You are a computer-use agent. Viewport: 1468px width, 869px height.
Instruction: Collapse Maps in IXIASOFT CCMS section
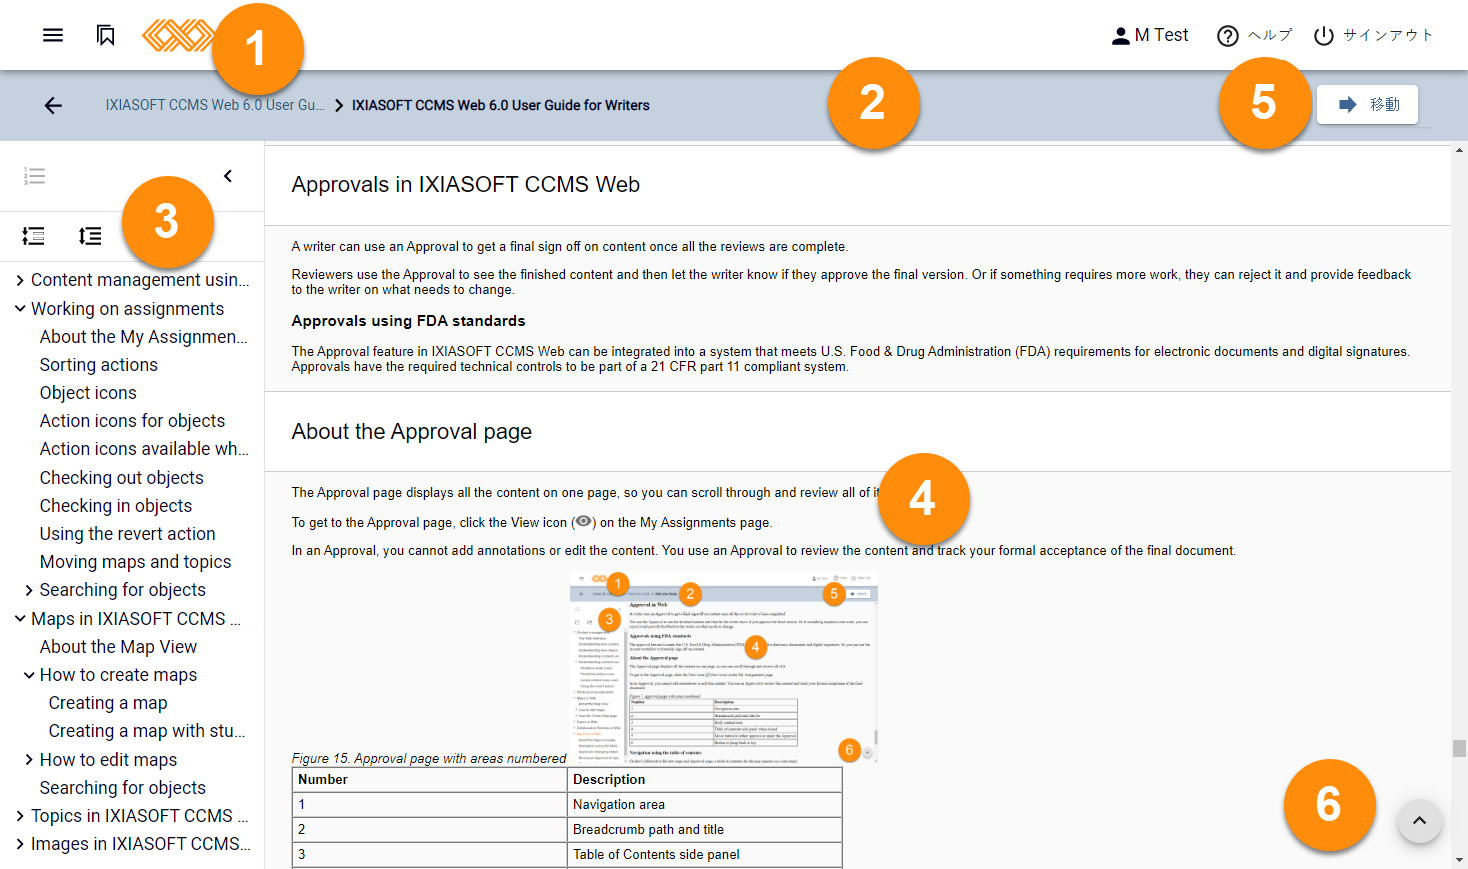click(x=20, y=619)
